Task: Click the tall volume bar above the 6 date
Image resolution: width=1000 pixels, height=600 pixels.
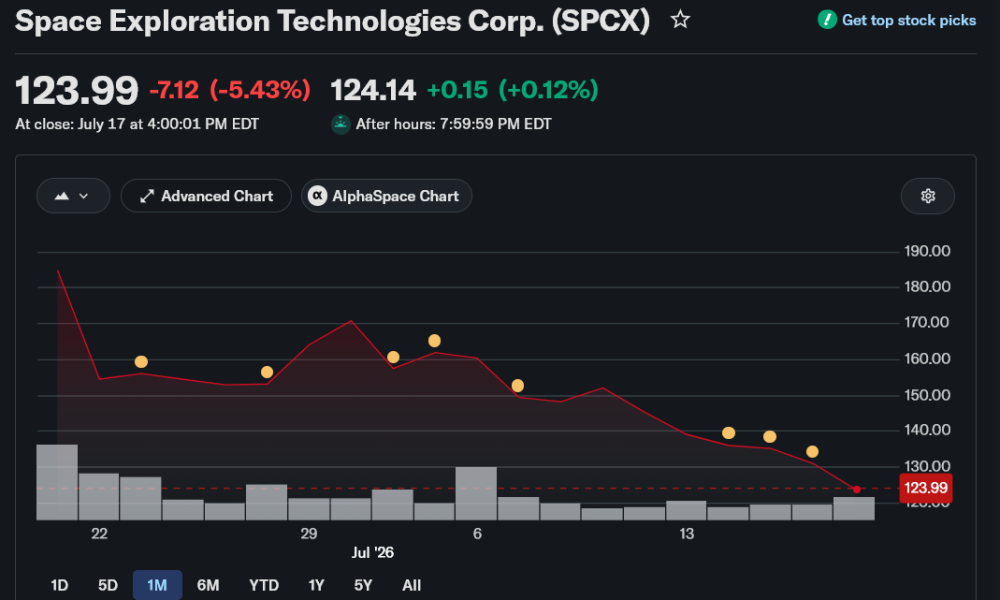Action: tap(476, 494)
